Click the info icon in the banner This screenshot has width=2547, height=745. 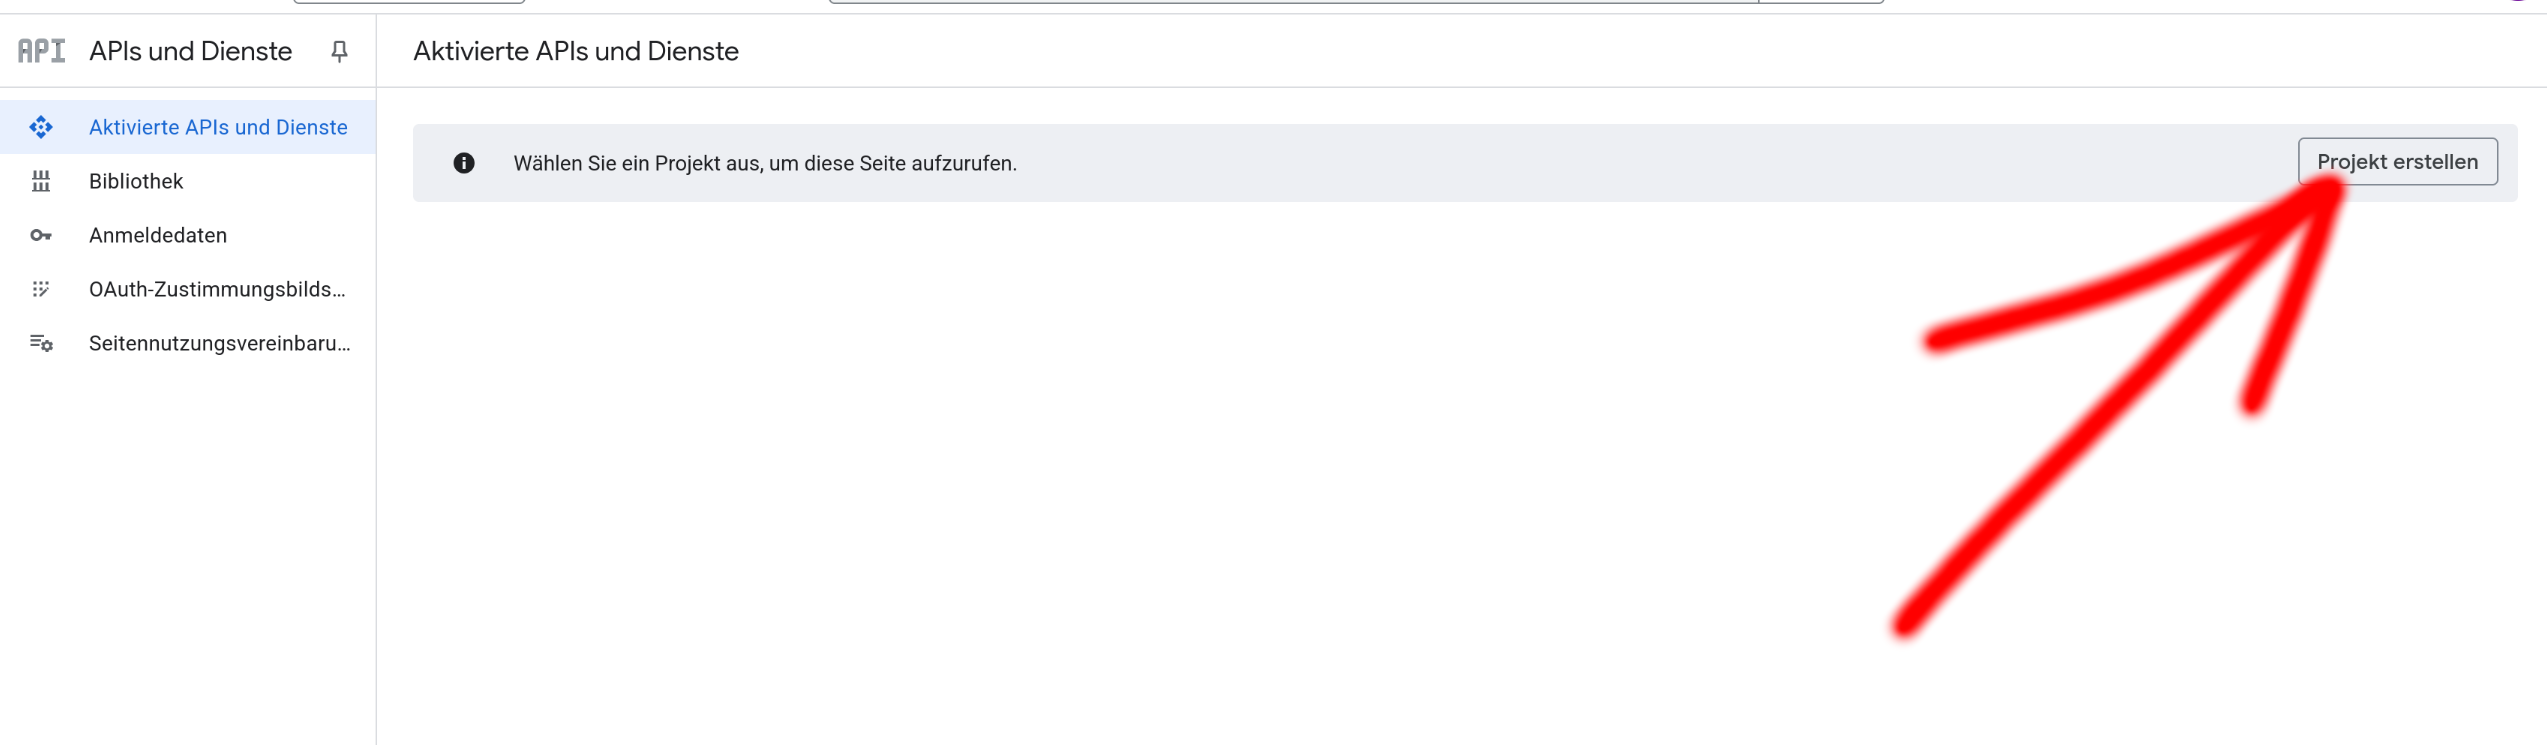pos(464,163)
